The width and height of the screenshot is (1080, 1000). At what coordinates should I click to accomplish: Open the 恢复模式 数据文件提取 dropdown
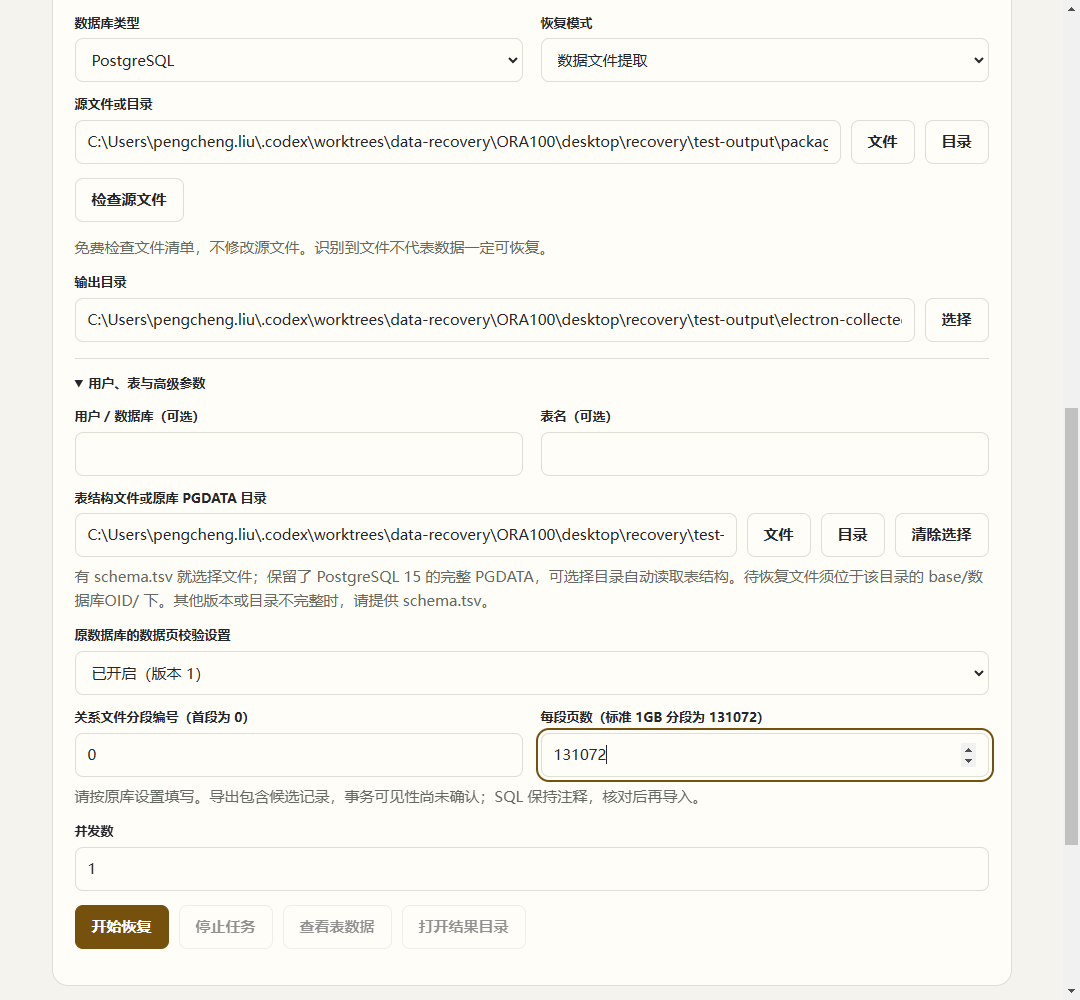click(765, 60)
